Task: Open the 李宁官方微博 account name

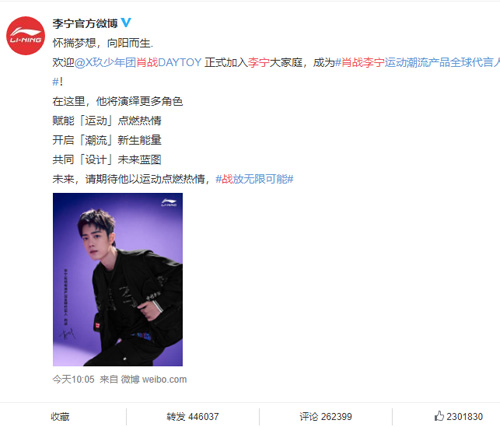Action: [85, 23]
